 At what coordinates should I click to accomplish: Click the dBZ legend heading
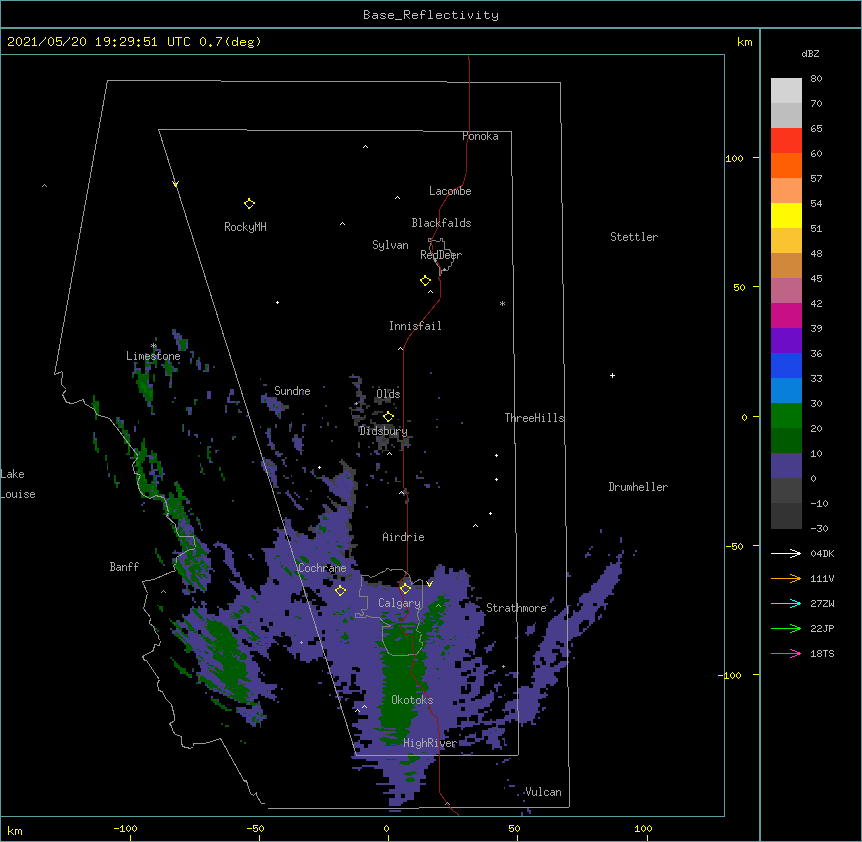coord(810,53)
